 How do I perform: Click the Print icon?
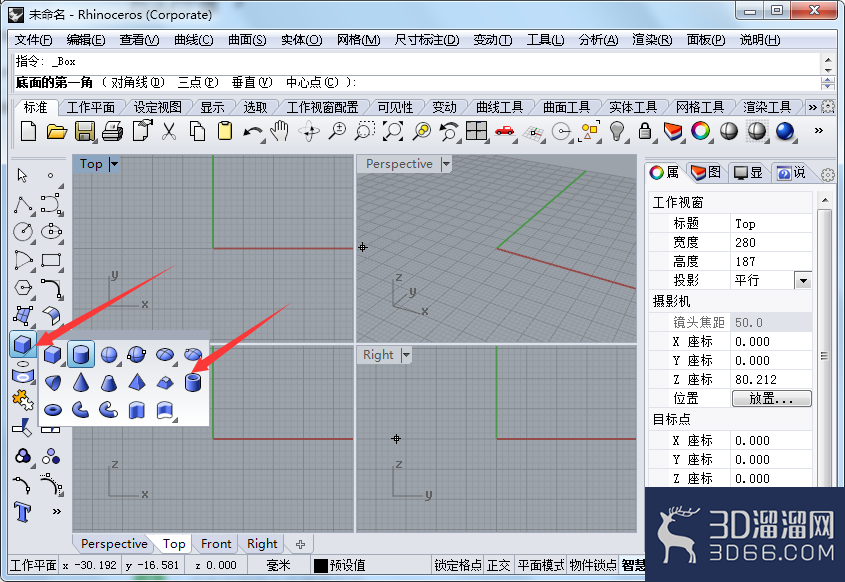pos(113,131)
